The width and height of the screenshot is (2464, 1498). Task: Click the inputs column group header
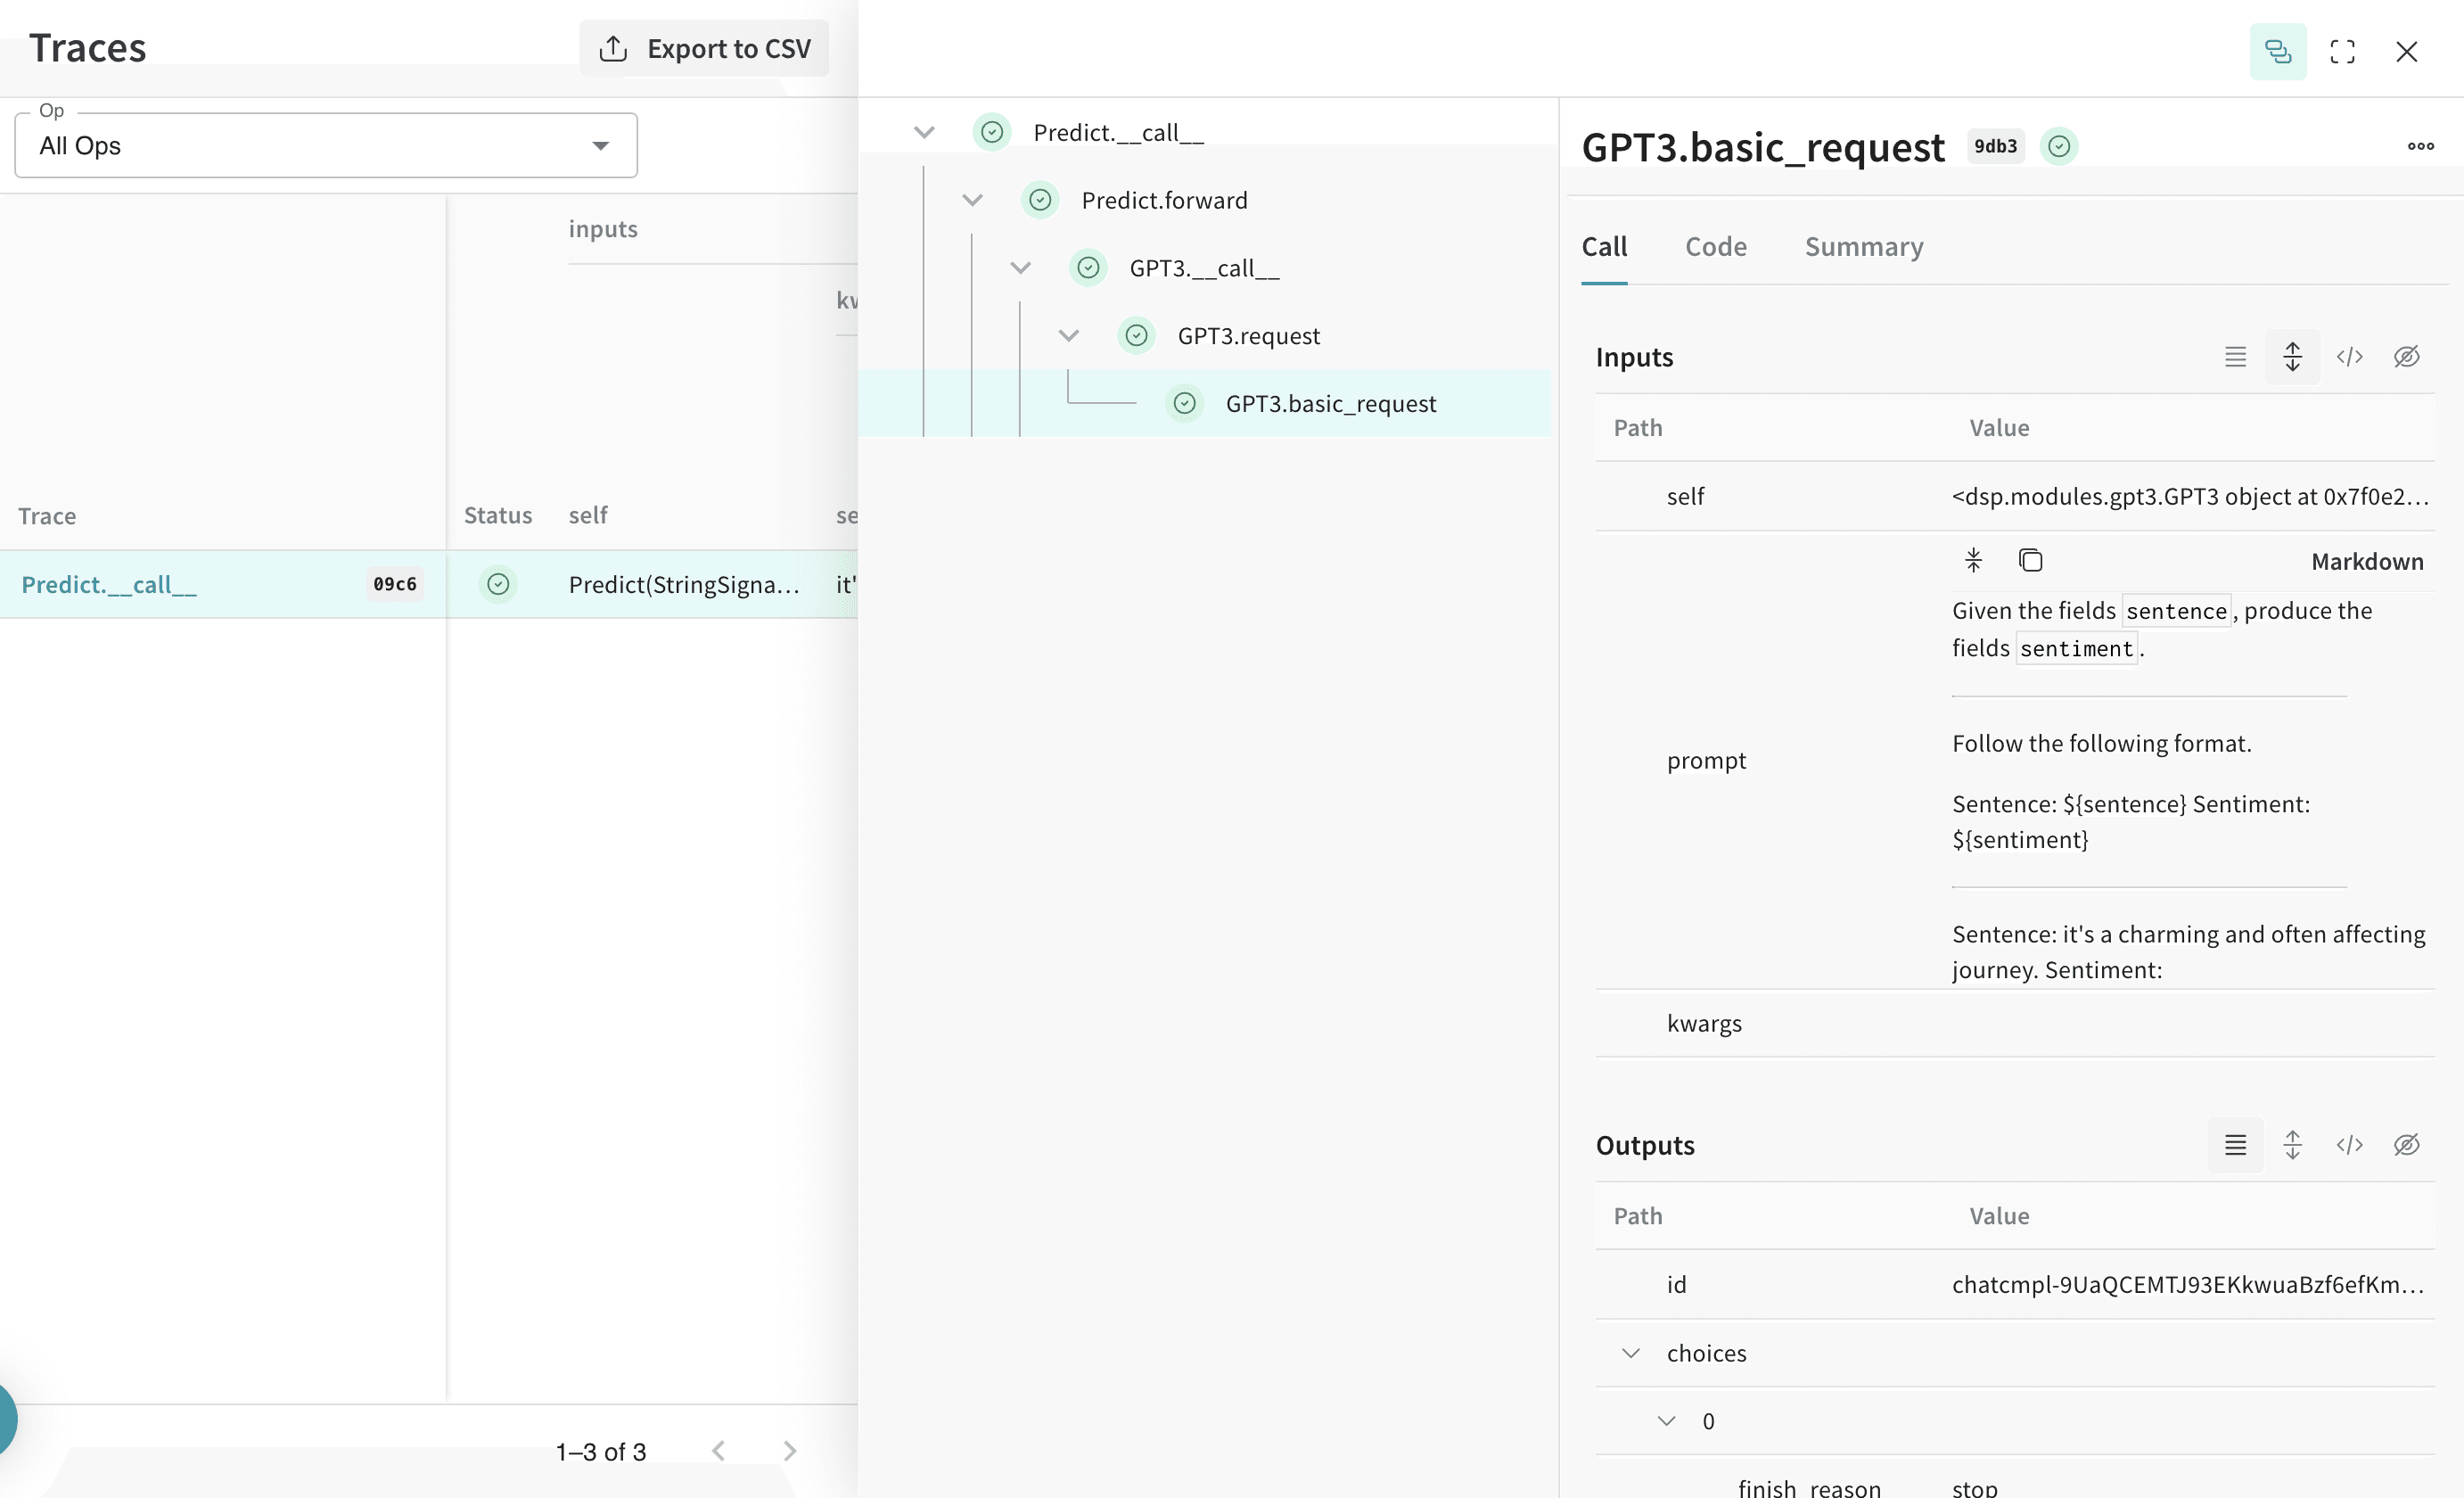pyautogui.click(x=603, y=229)
